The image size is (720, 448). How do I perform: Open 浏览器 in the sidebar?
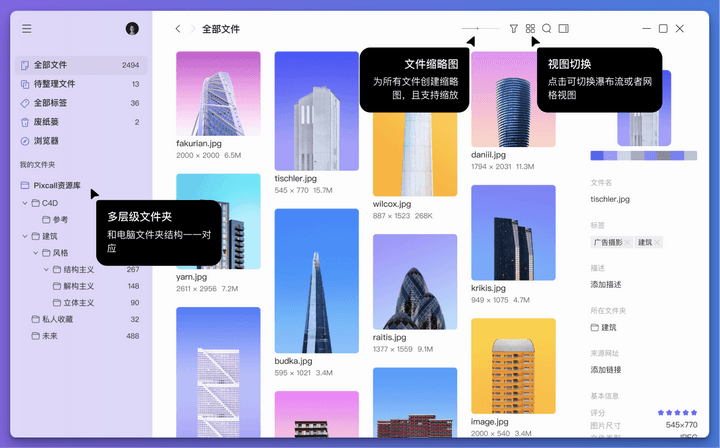(x=81, y=141)
